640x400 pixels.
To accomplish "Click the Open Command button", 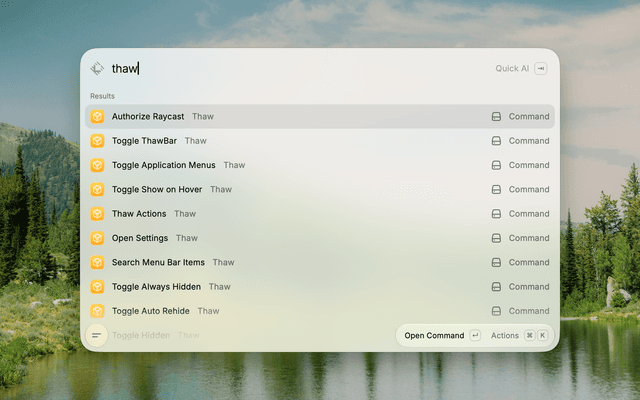I will pos(434,336).
